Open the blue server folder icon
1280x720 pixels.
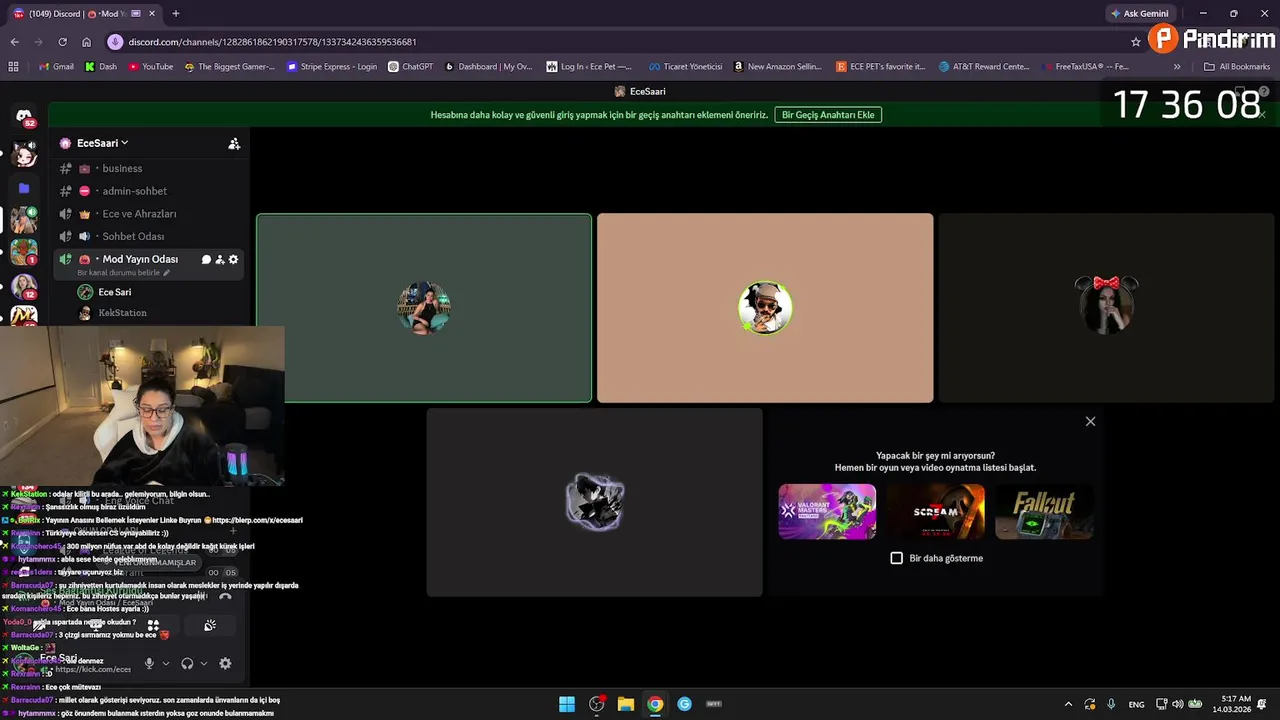click(24, 188)
